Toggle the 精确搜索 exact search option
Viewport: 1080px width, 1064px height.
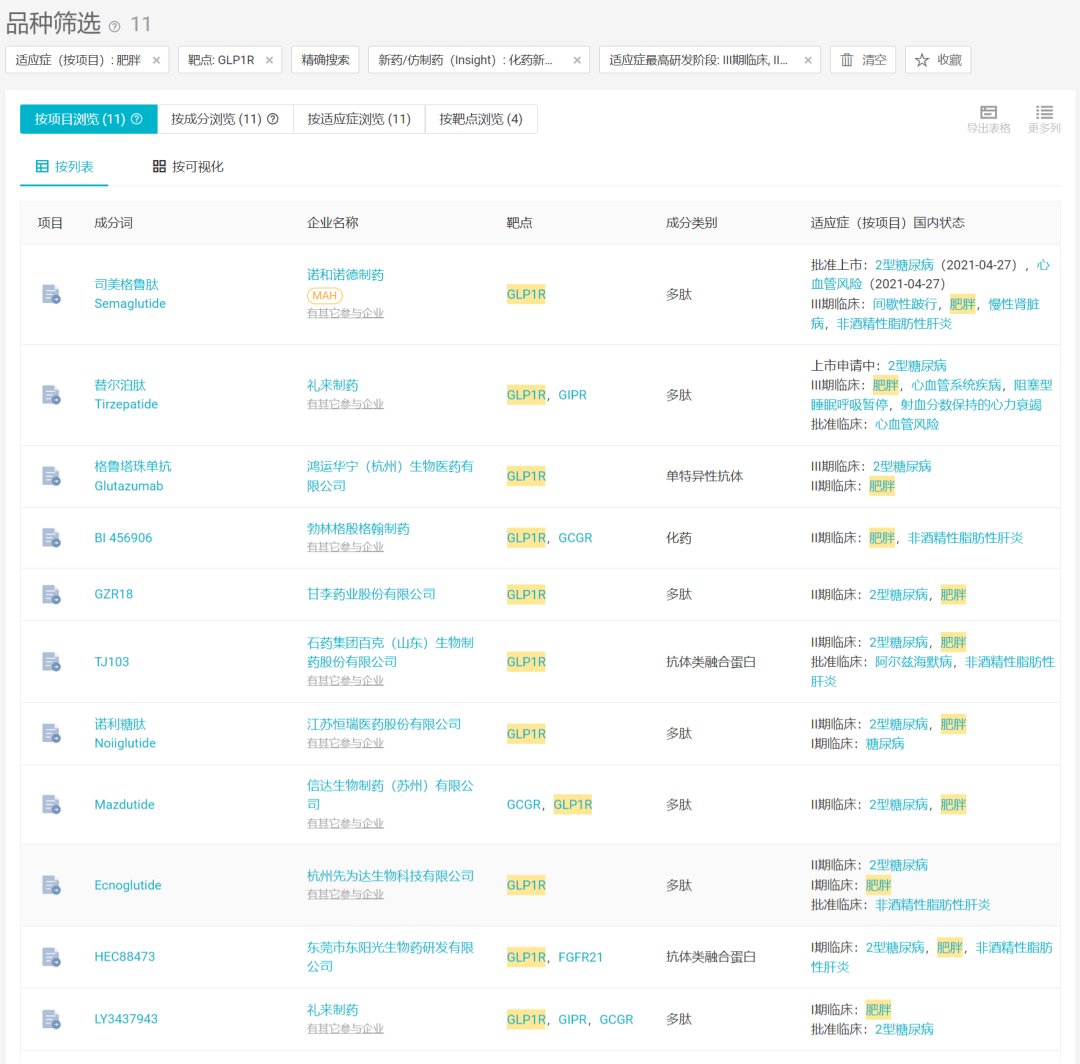pyautogui.click(x=325, y=60)
